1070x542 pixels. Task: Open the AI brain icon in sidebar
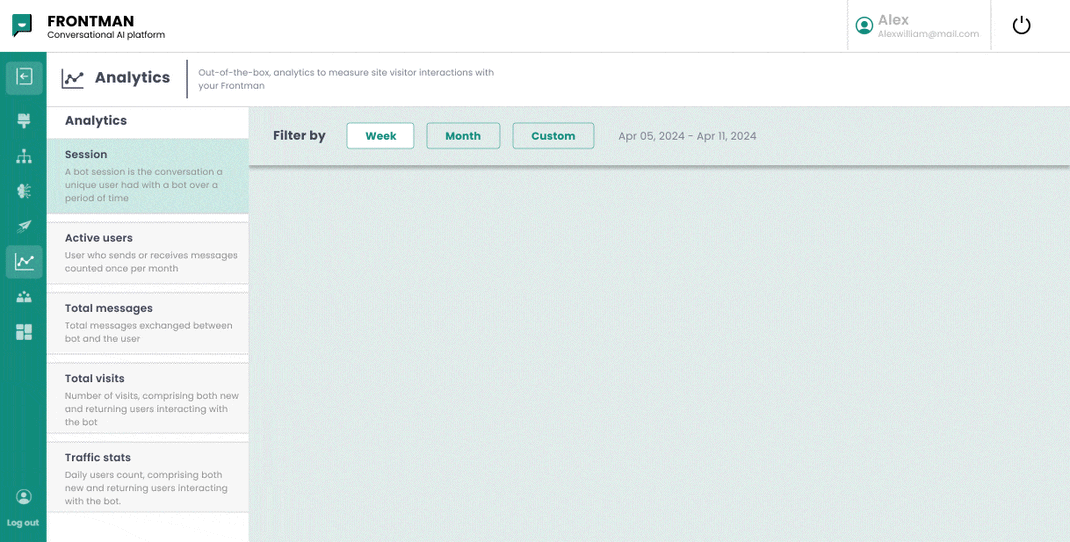(24, 191)
